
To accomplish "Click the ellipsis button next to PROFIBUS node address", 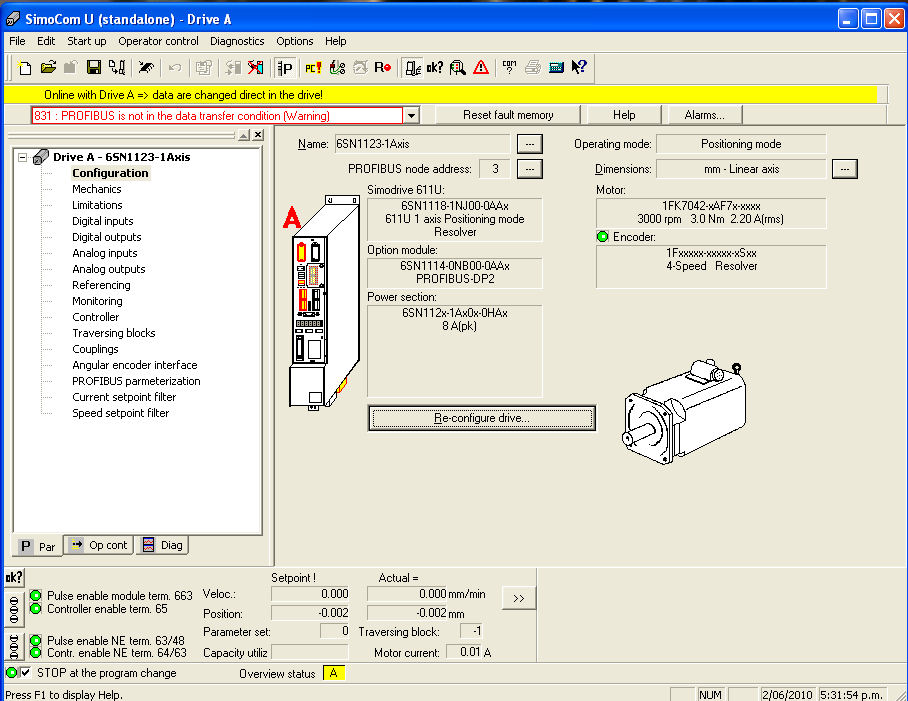I will [x=529, y=169].
